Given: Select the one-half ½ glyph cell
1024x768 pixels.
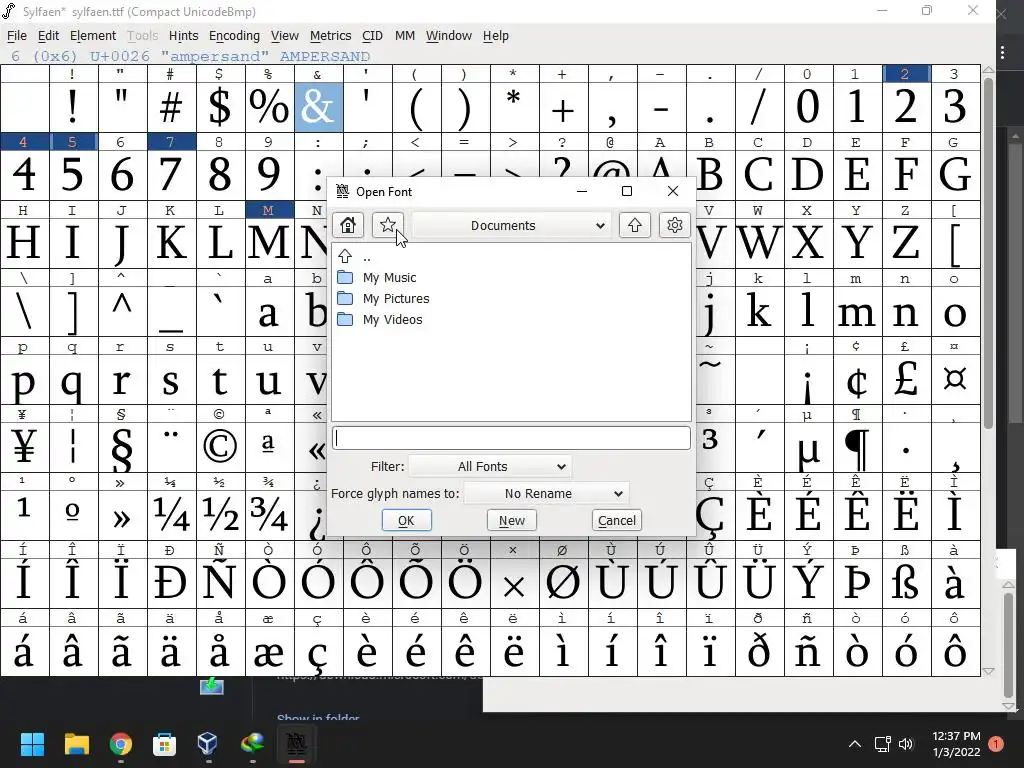Looking at the screenshot, I should pyautogui.click(x=220, y=515).
